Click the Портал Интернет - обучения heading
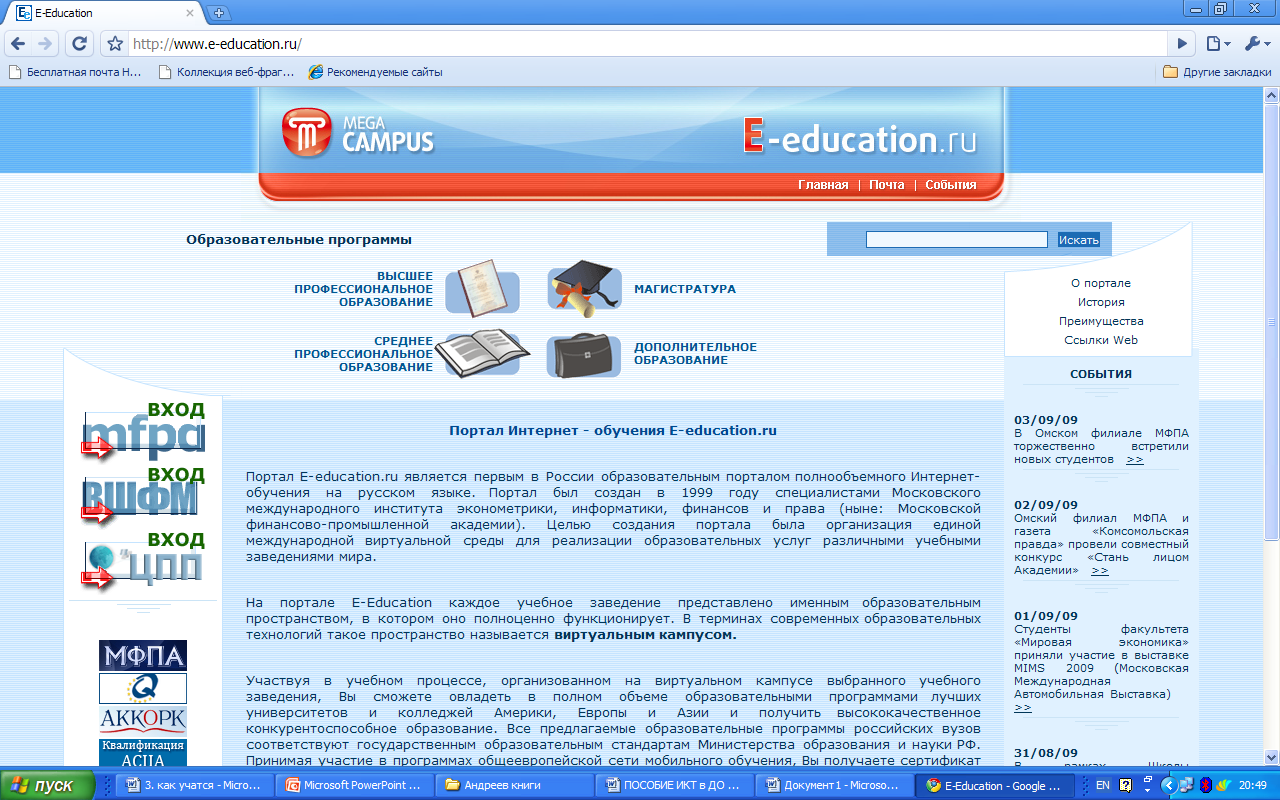The height and width of the screenshot is (800, 1280). tap(613, 431)
